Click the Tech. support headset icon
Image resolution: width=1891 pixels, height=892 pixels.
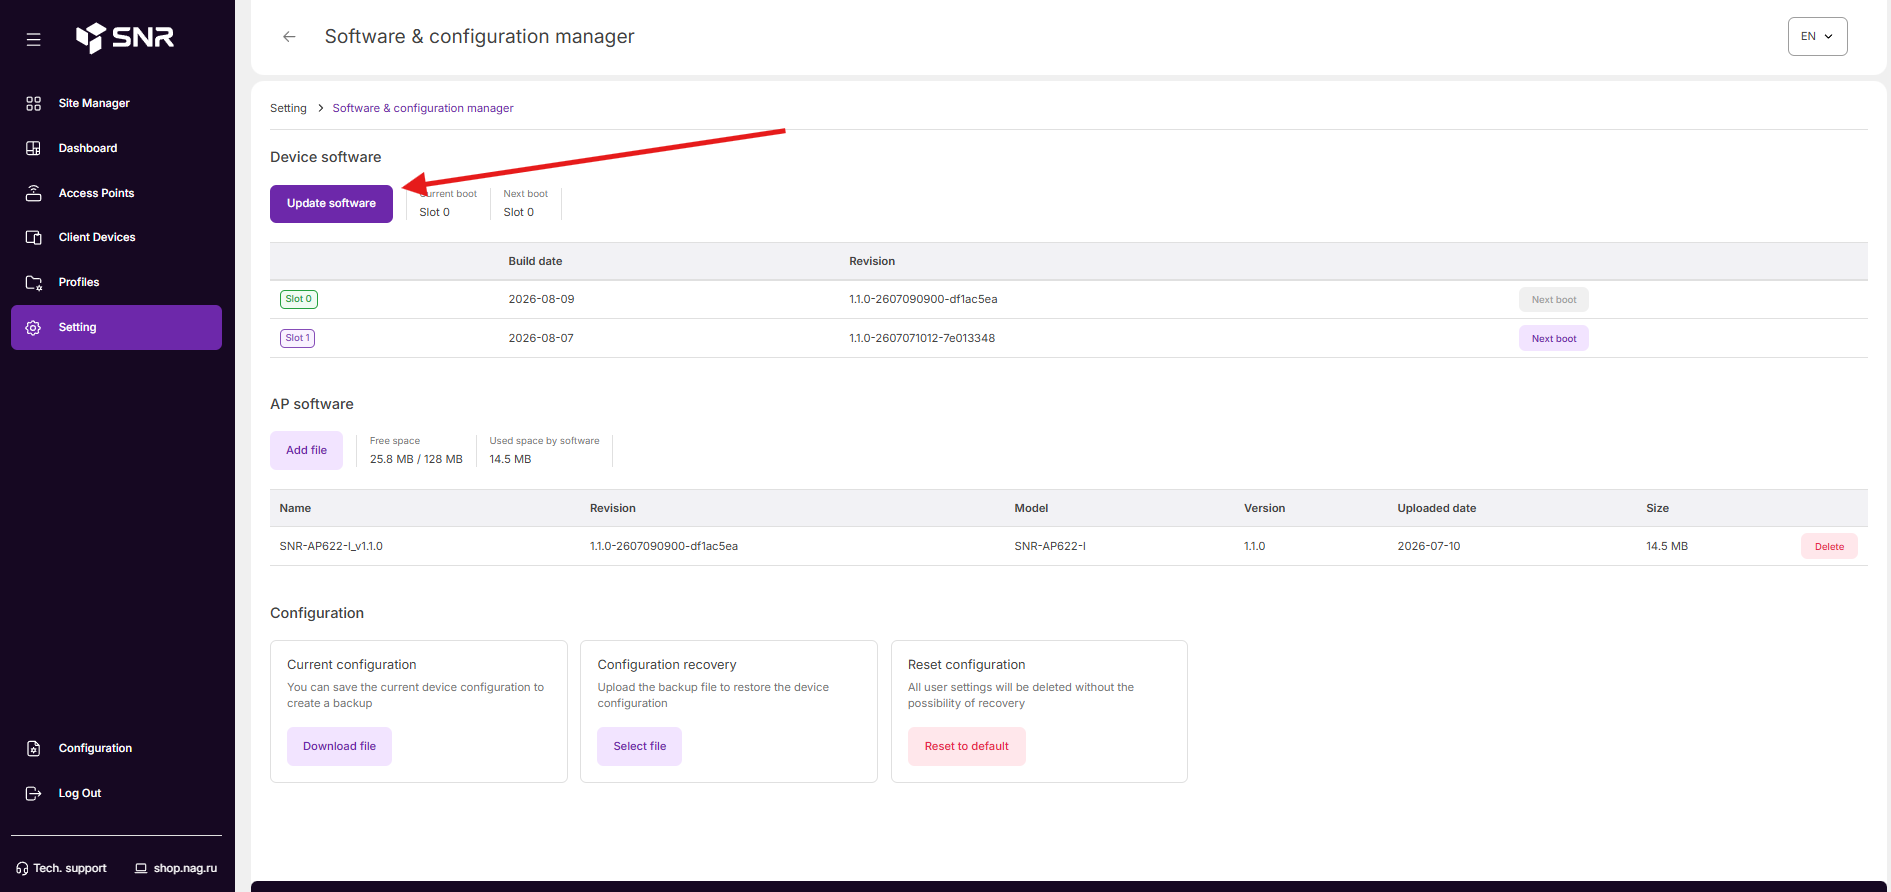click(22, 868)
